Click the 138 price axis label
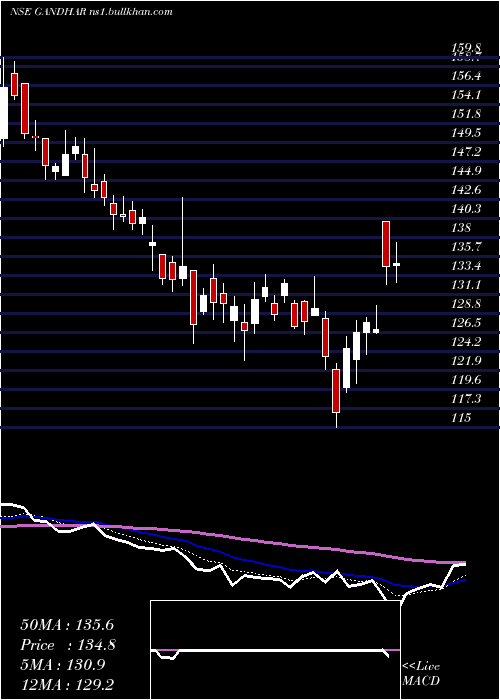This screenshot has height=700, width=500. click(x=461, y=228)
